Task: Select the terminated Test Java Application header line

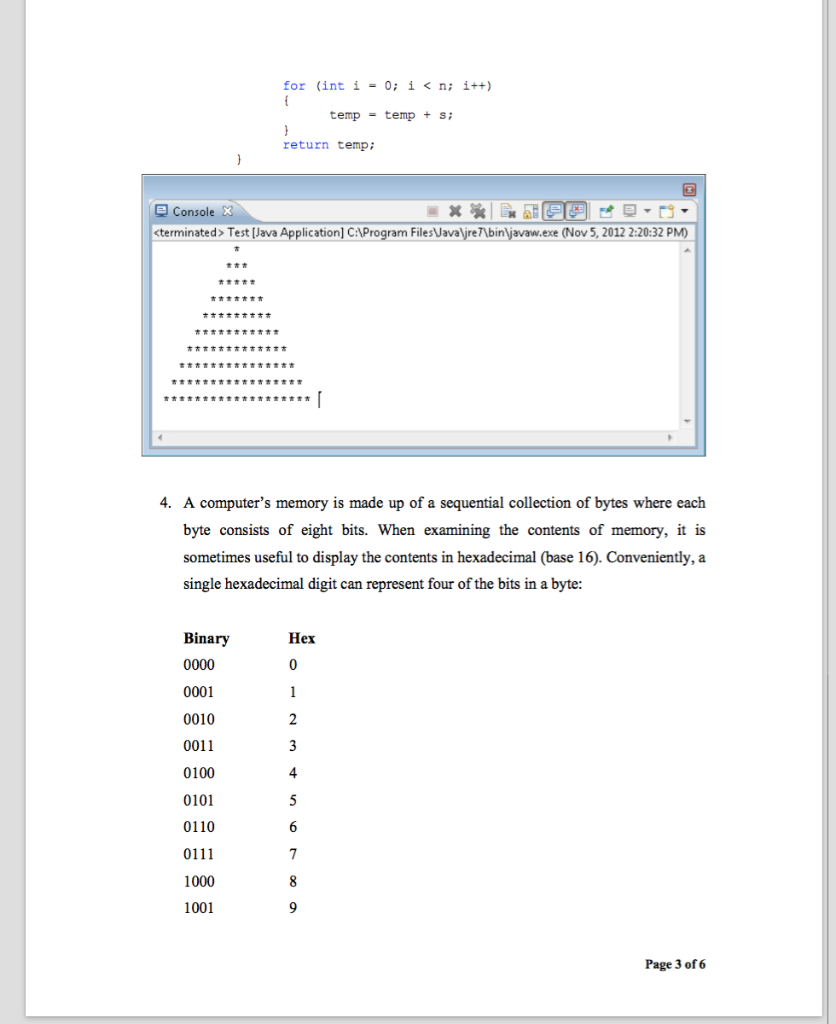Action: (x=420, y=232)
